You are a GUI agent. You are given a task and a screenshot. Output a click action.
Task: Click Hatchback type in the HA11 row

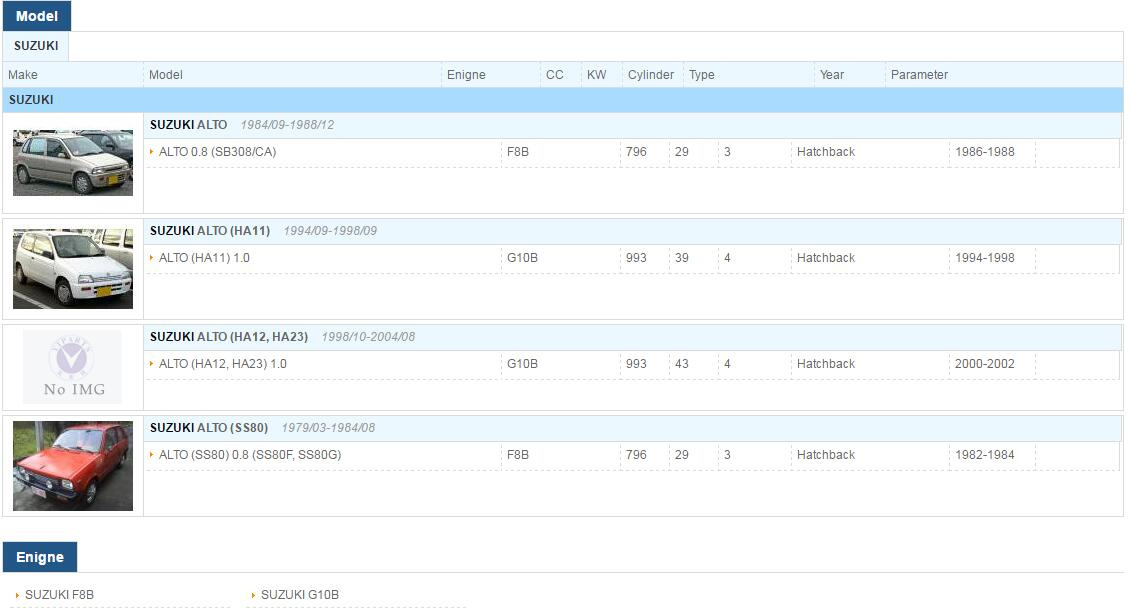click(x=826, y=258)
